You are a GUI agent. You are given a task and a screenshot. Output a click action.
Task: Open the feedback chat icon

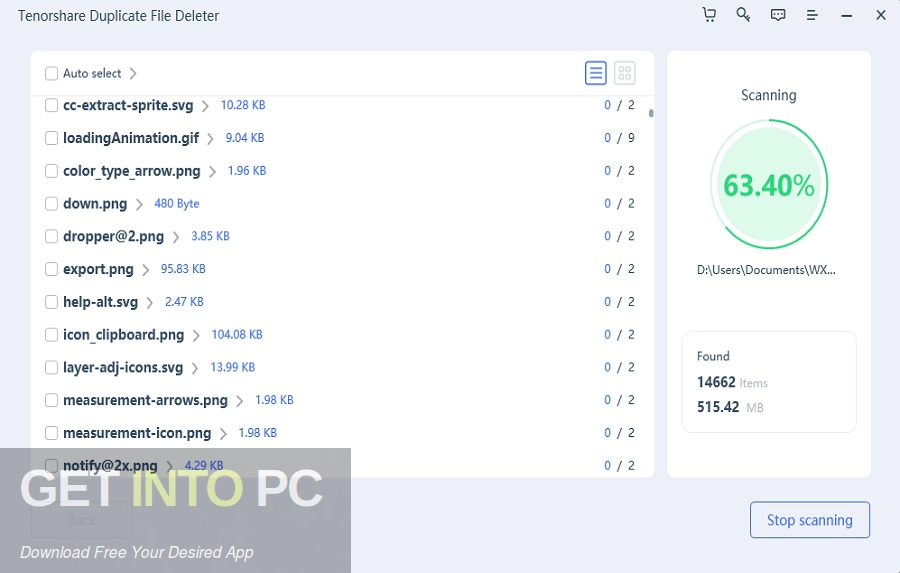point(778,15)
